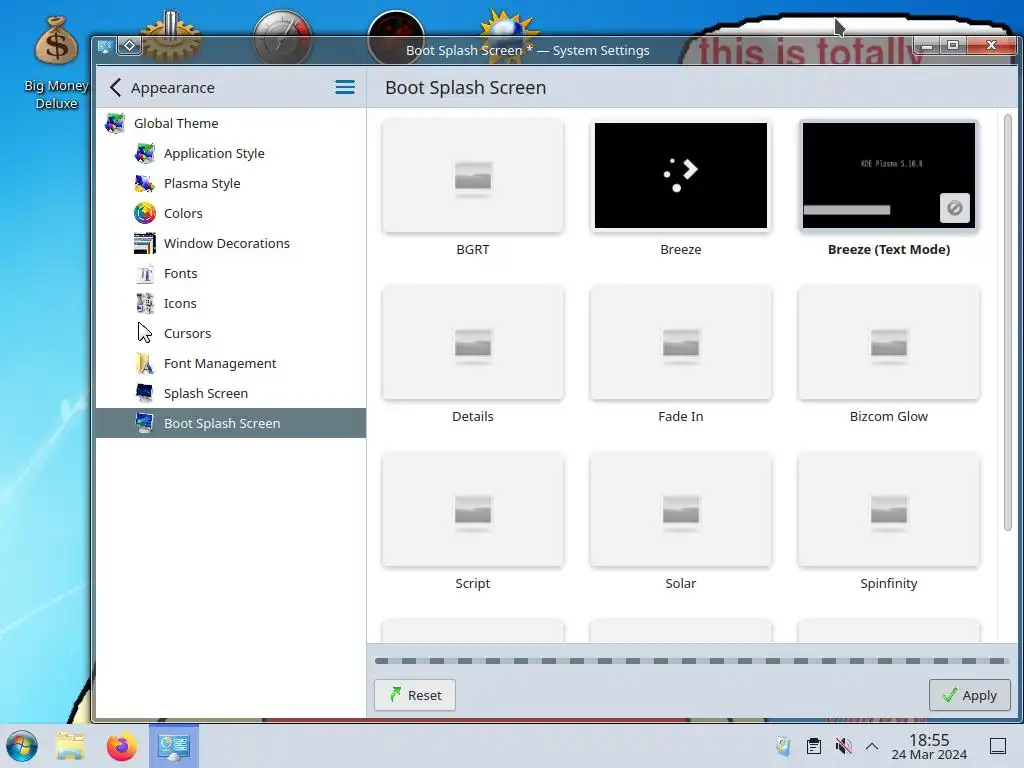This screenshot has height=768, width=1024.
Task: Expand hidden system tray icons arrow
Action: (872, 746)
